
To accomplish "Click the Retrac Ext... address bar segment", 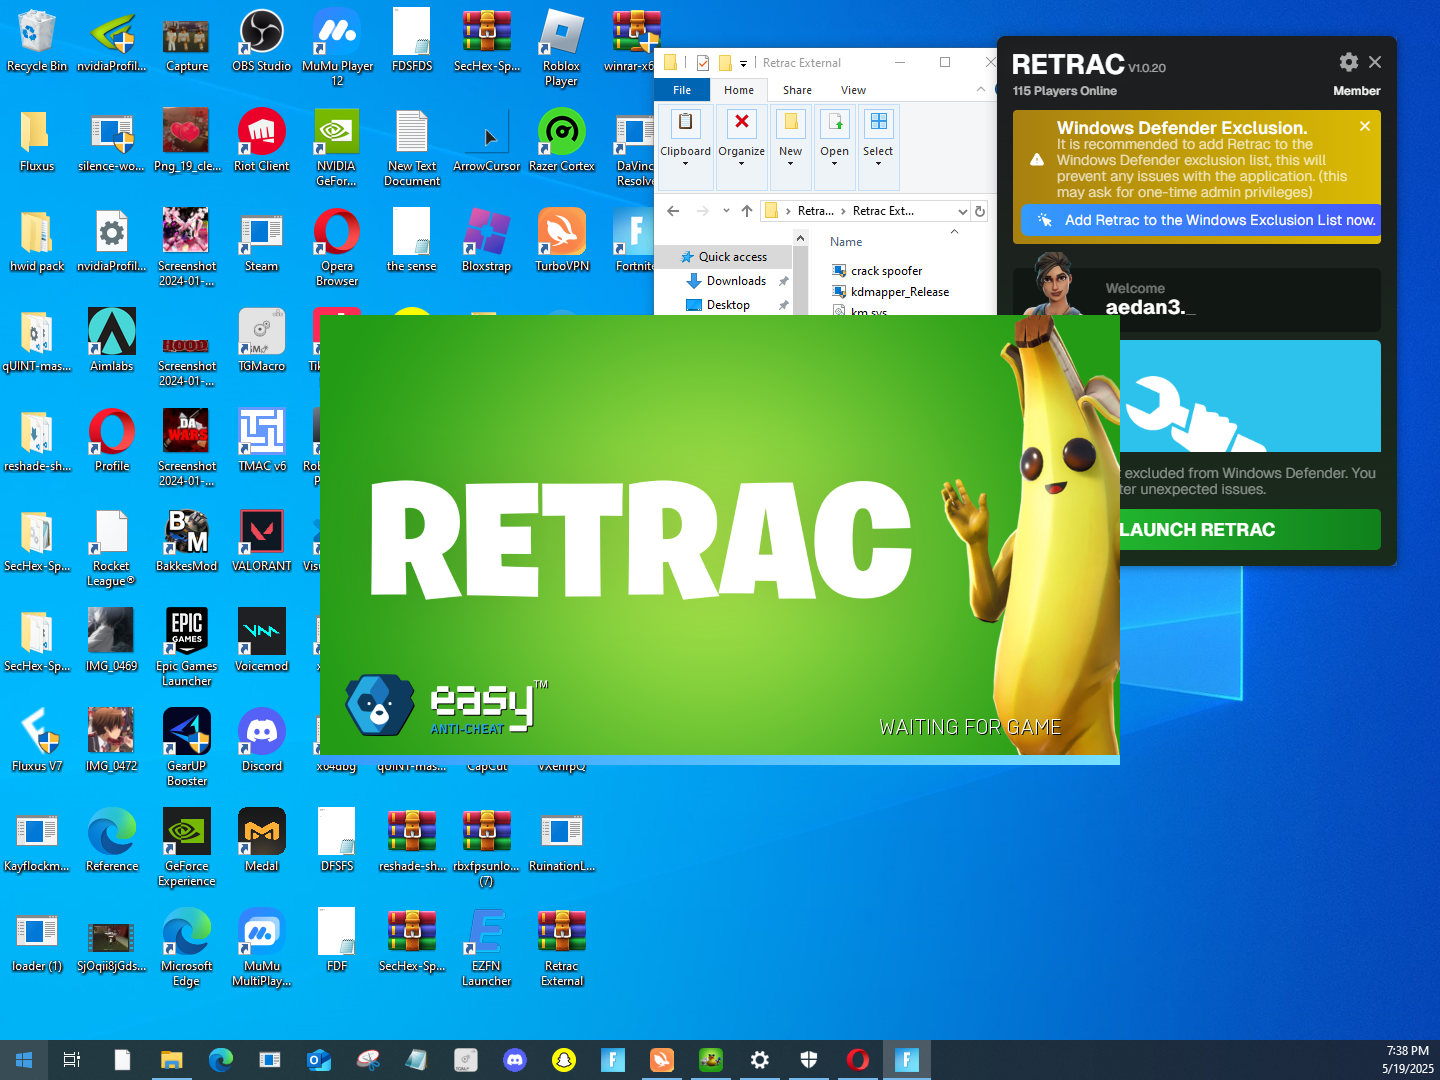I will 883,211.
